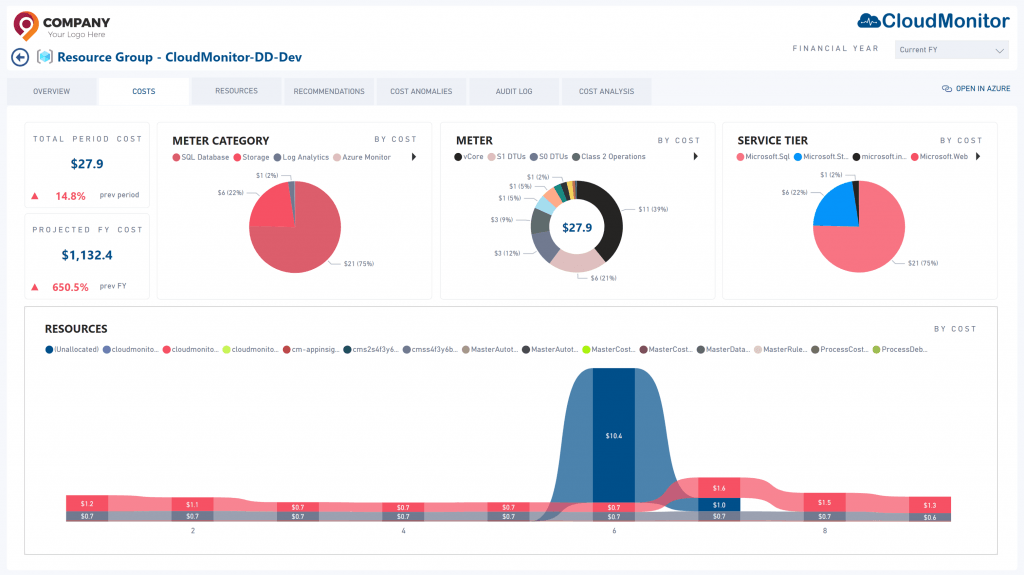Click the 650.5% prev FY change
Image resolution: width=1024 pixels, height=575 pixels.
[71, 288]
